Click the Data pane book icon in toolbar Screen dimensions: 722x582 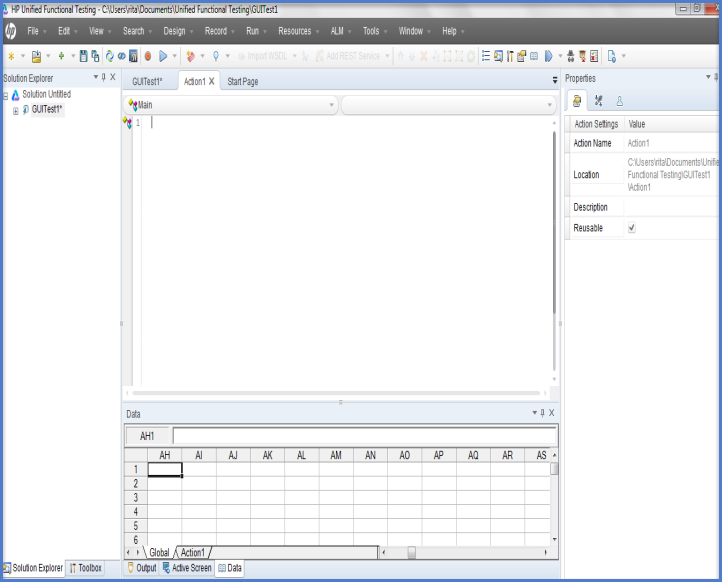tap(534, 56)
